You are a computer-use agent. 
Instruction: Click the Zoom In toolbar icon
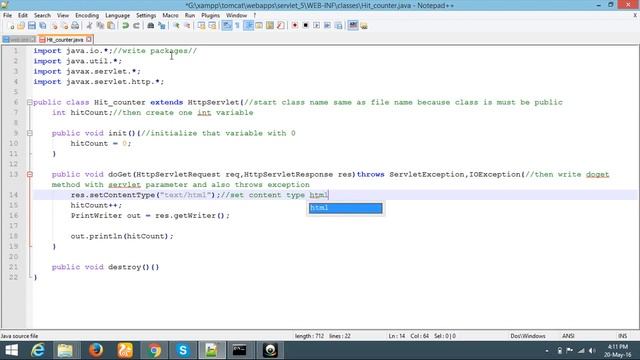point(176,26)
